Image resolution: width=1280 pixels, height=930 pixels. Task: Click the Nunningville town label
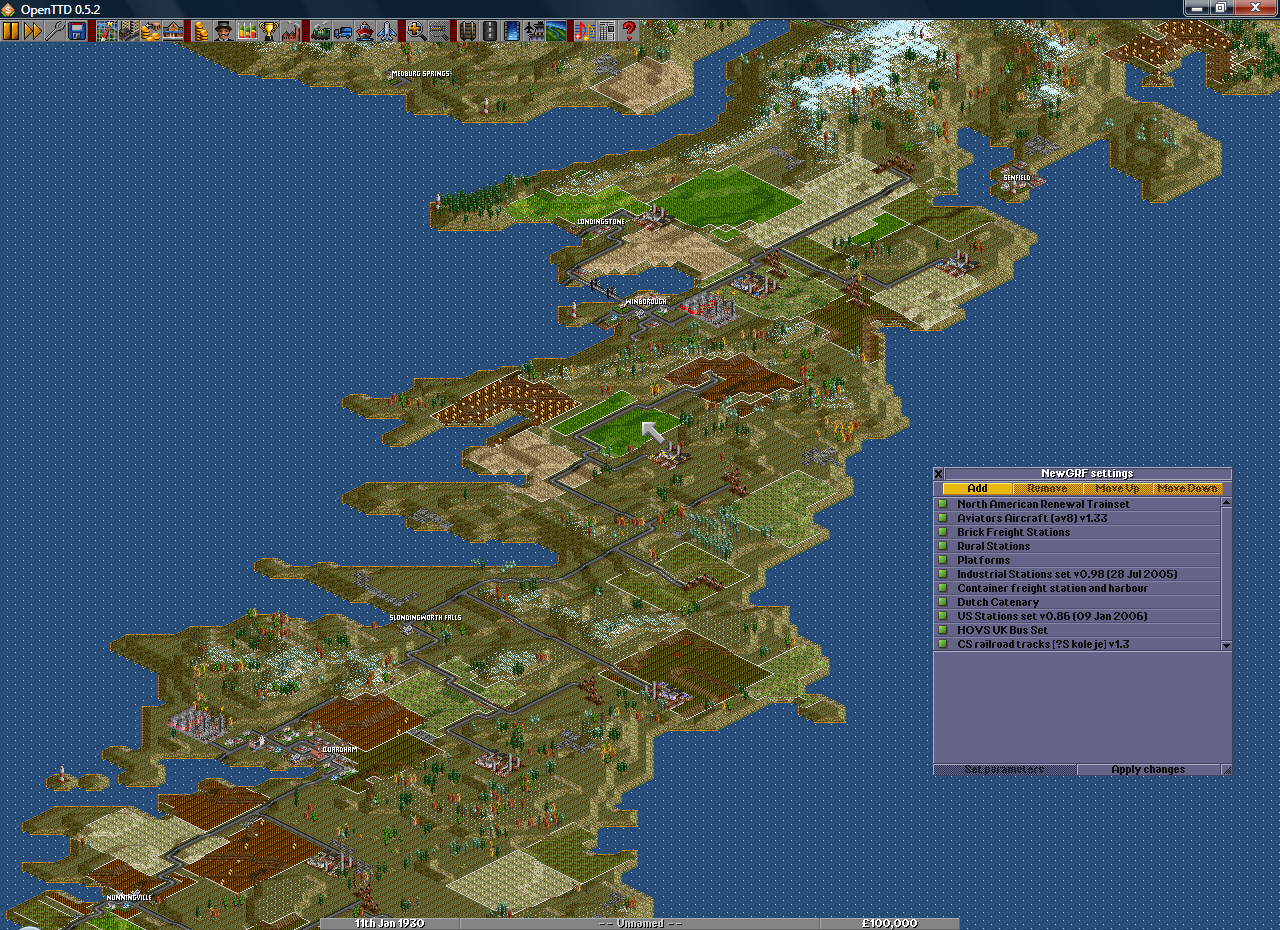[129, 897]
